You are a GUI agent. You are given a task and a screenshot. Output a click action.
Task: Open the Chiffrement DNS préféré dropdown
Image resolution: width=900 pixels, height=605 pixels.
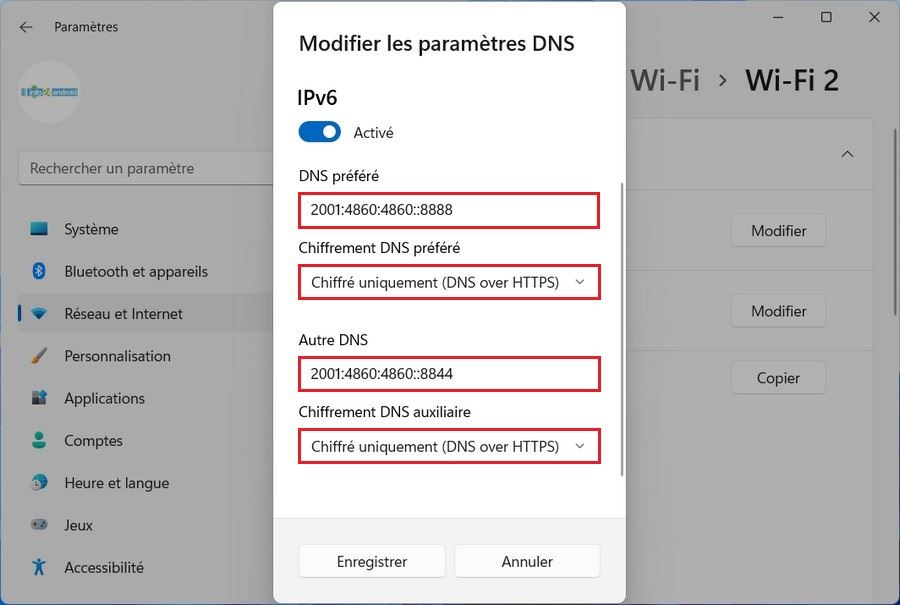pyautogui.click(x=448, y=282)
